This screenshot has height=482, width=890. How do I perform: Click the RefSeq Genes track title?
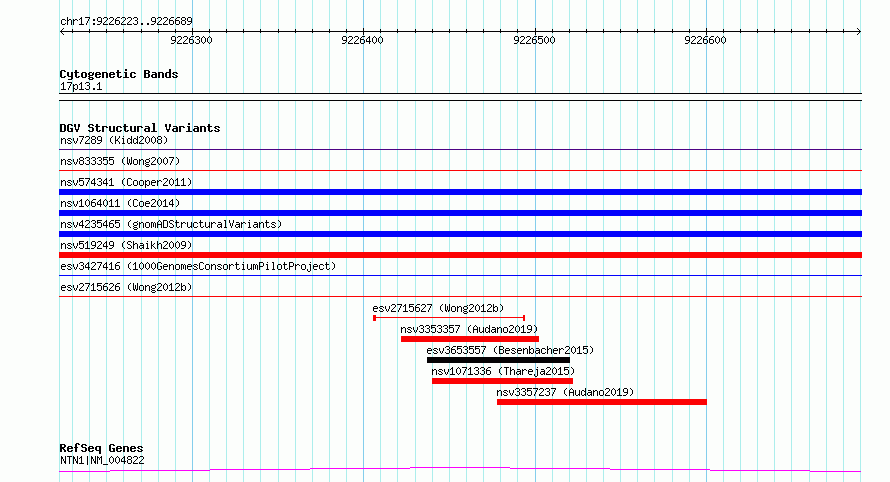101,448
